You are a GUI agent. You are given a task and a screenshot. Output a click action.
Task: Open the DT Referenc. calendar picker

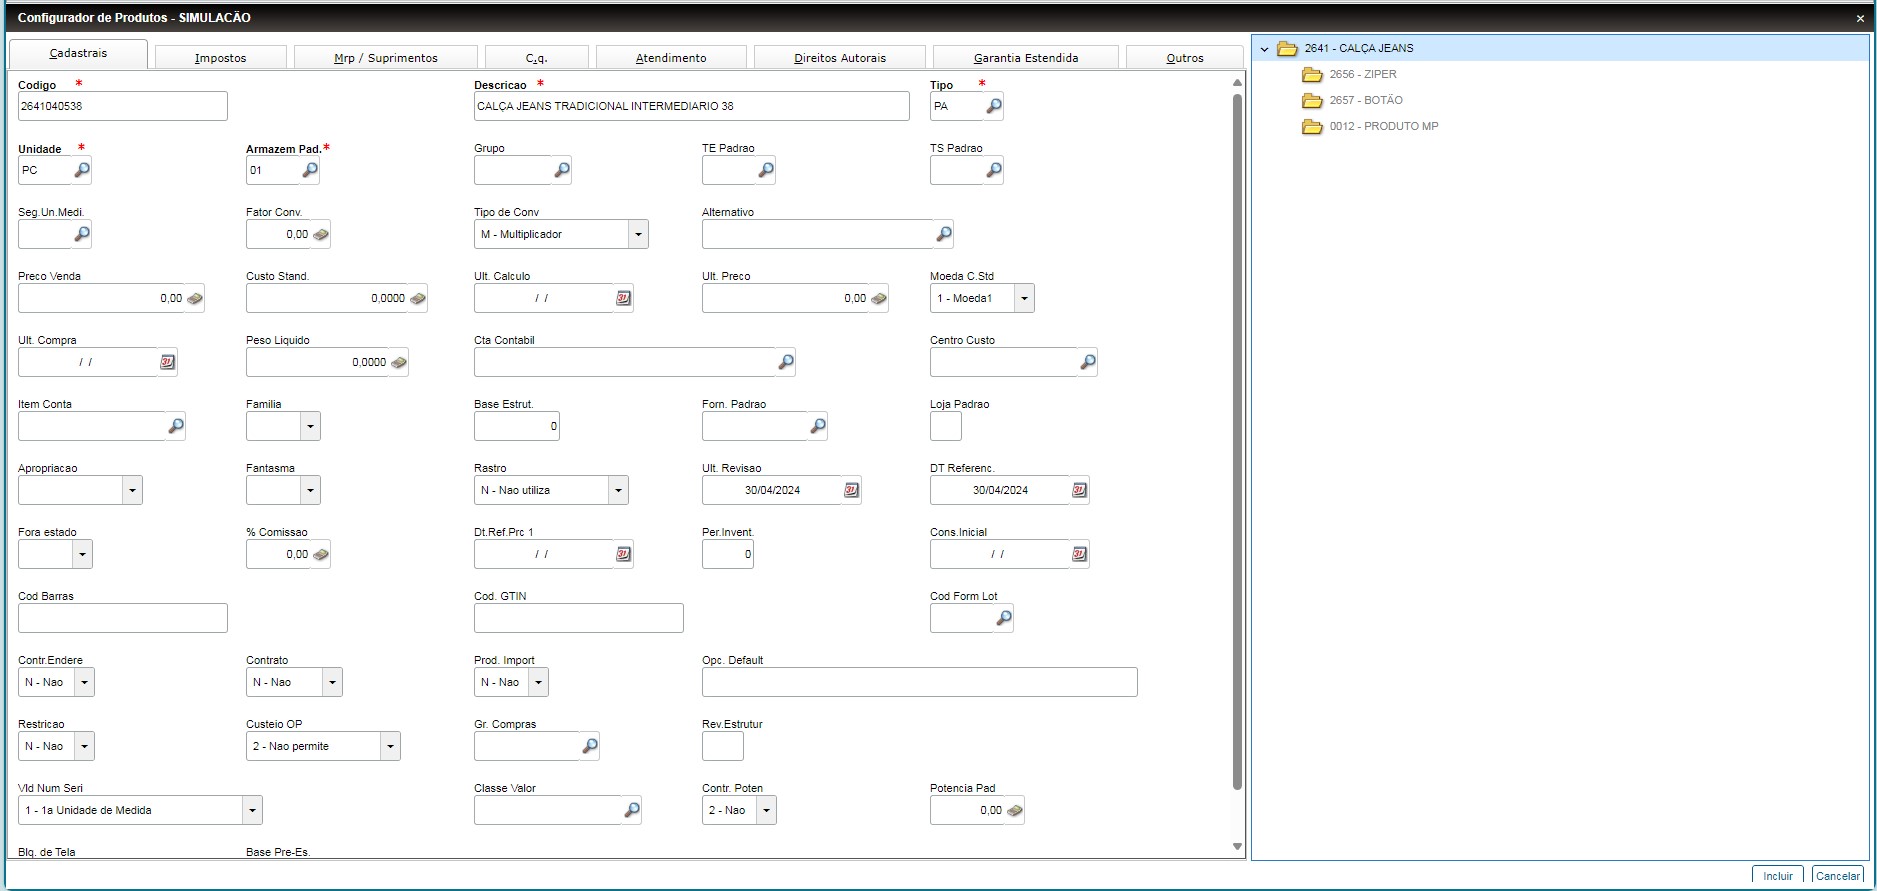pos(1080,490)
